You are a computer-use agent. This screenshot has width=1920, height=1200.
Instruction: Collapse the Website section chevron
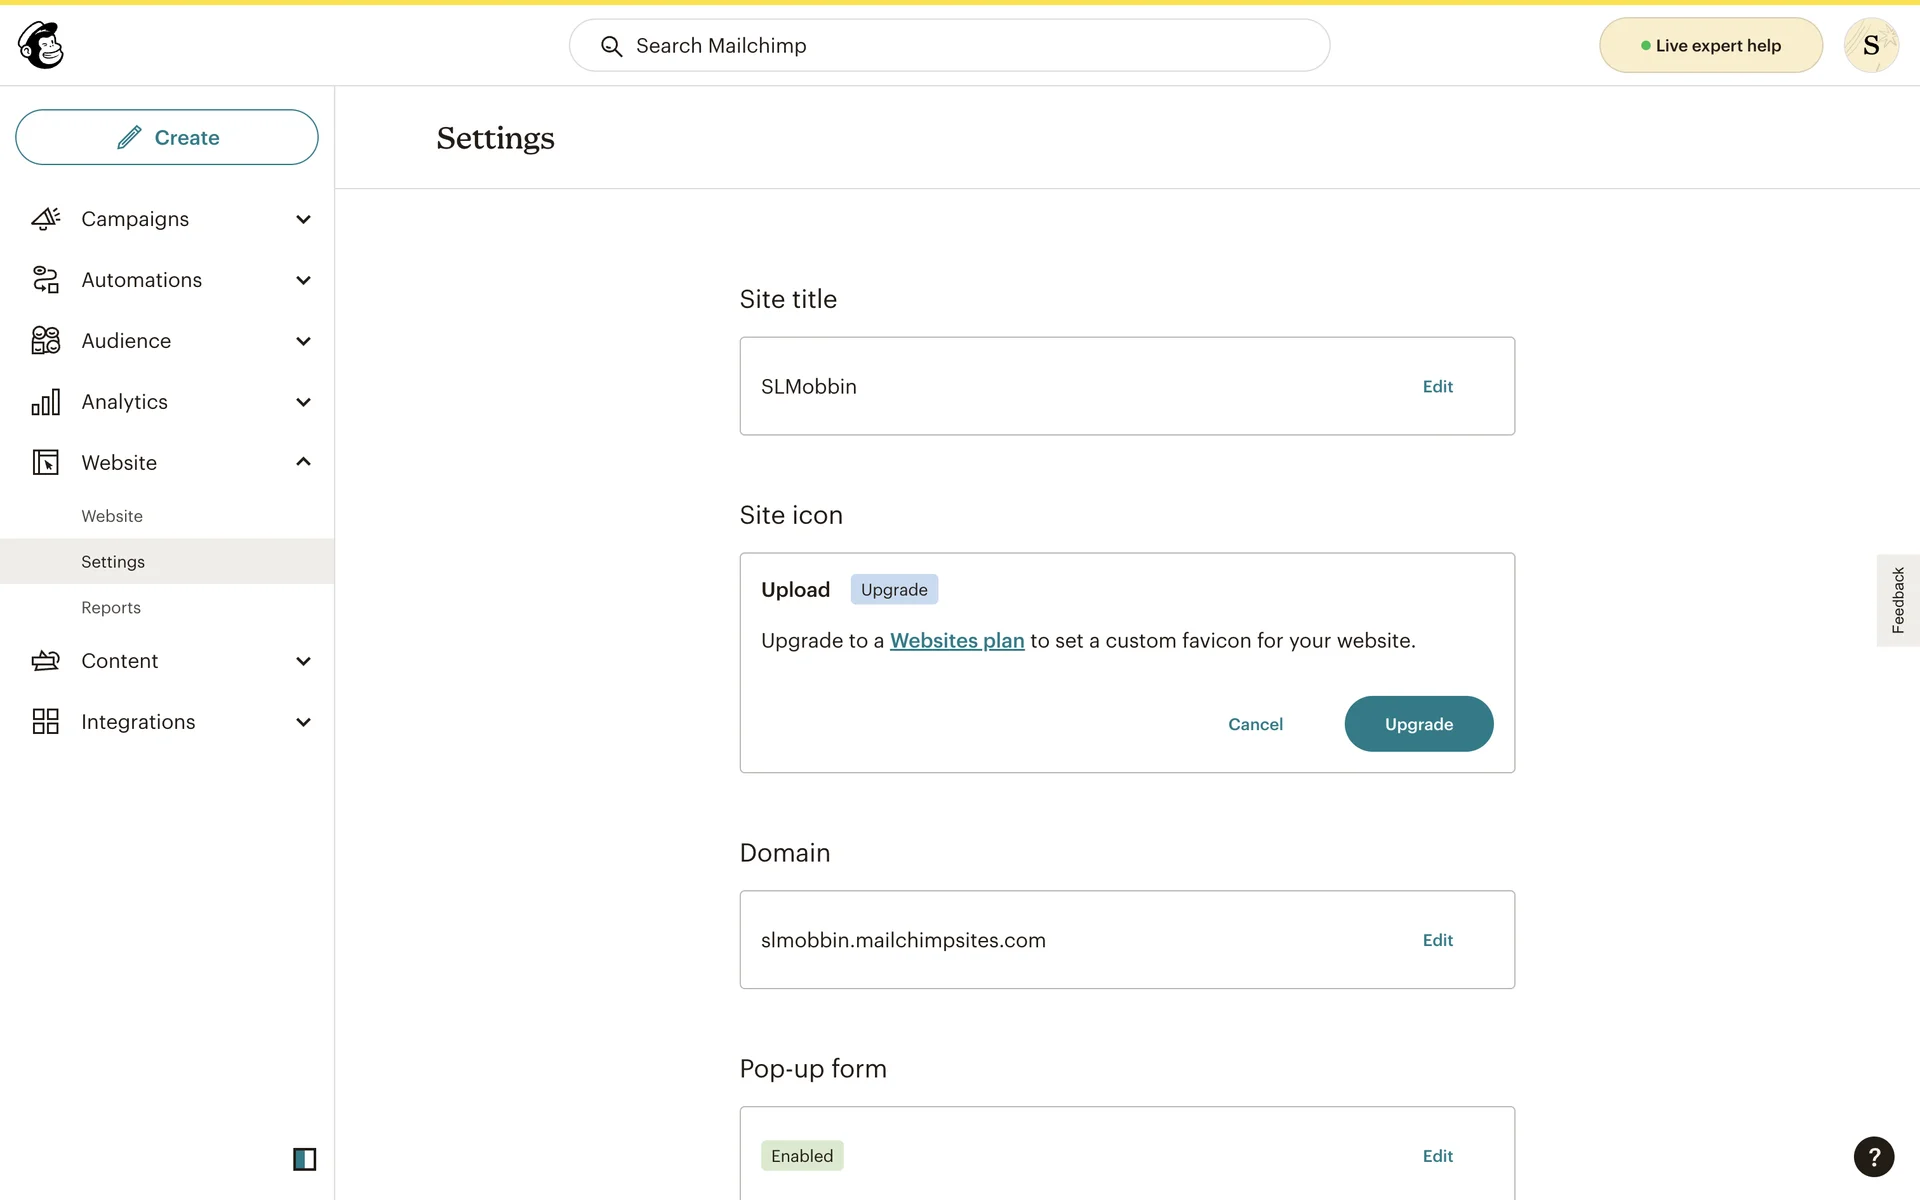[303, 462]
